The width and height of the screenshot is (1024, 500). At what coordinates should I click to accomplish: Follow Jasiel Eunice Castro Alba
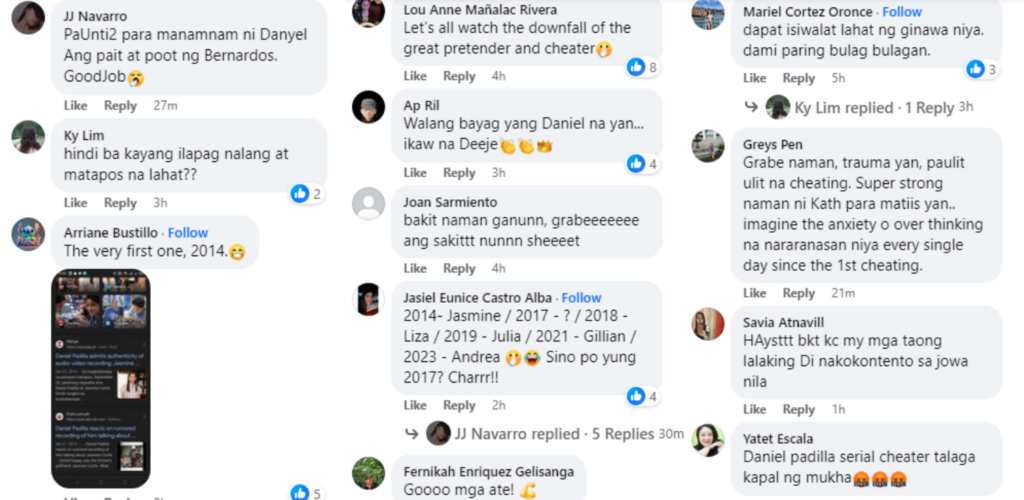click(581, 298)
